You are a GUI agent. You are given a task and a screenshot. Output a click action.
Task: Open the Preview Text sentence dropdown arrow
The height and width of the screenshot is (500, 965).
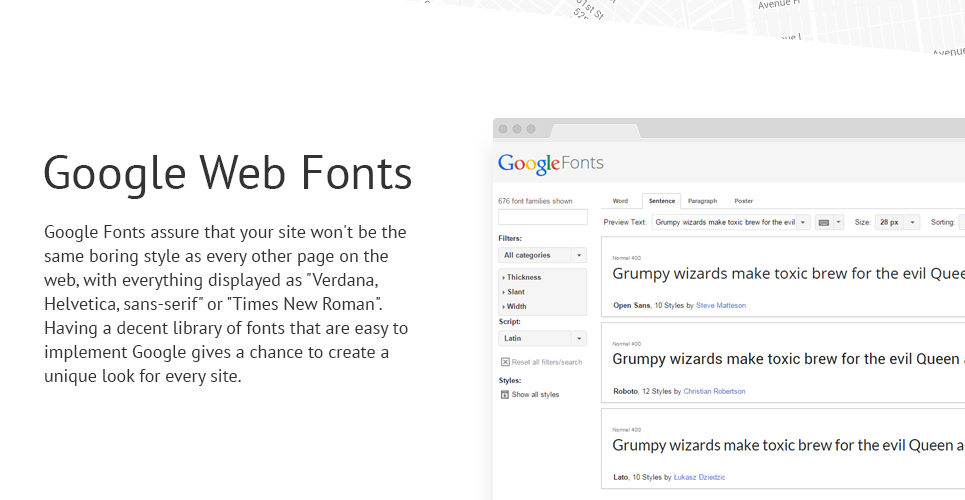pyautogui.click(x=803, y=222)
